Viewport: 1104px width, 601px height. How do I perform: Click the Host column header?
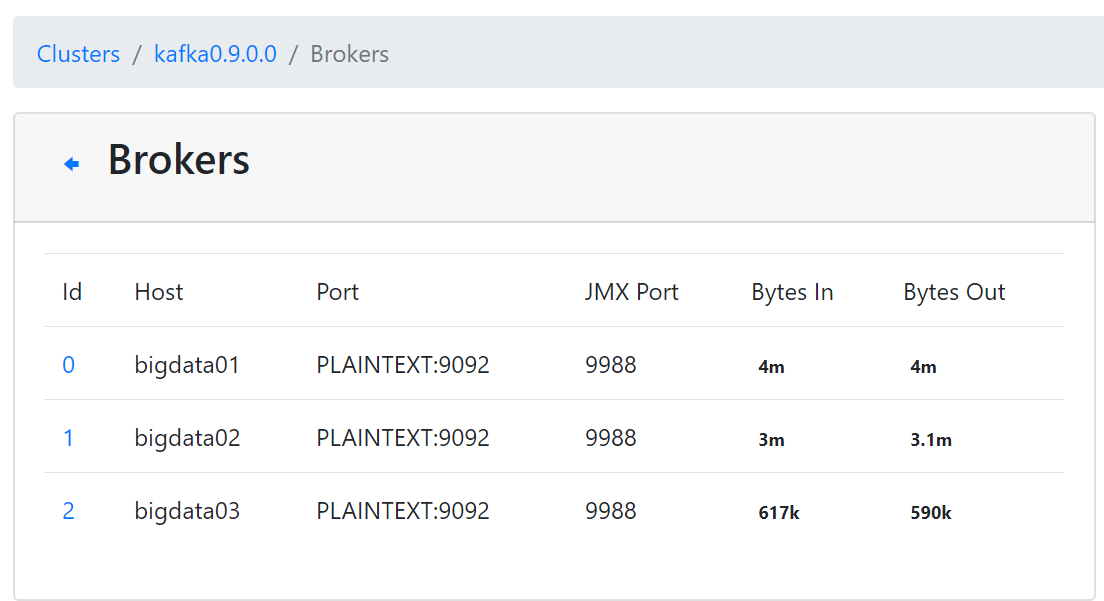click(159, 292)
